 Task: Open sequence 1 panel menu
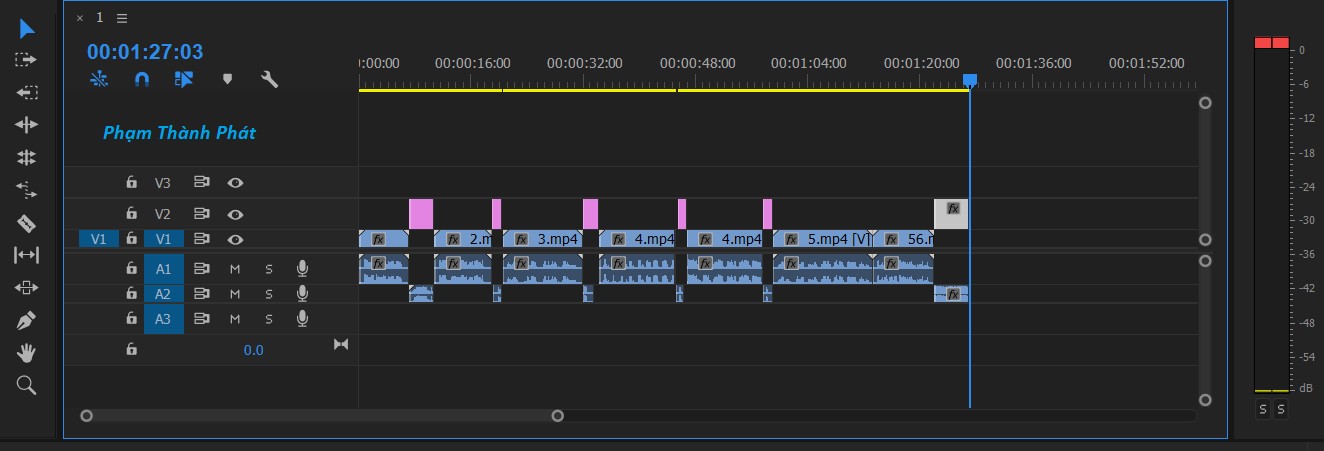click(x=122, y=18)
